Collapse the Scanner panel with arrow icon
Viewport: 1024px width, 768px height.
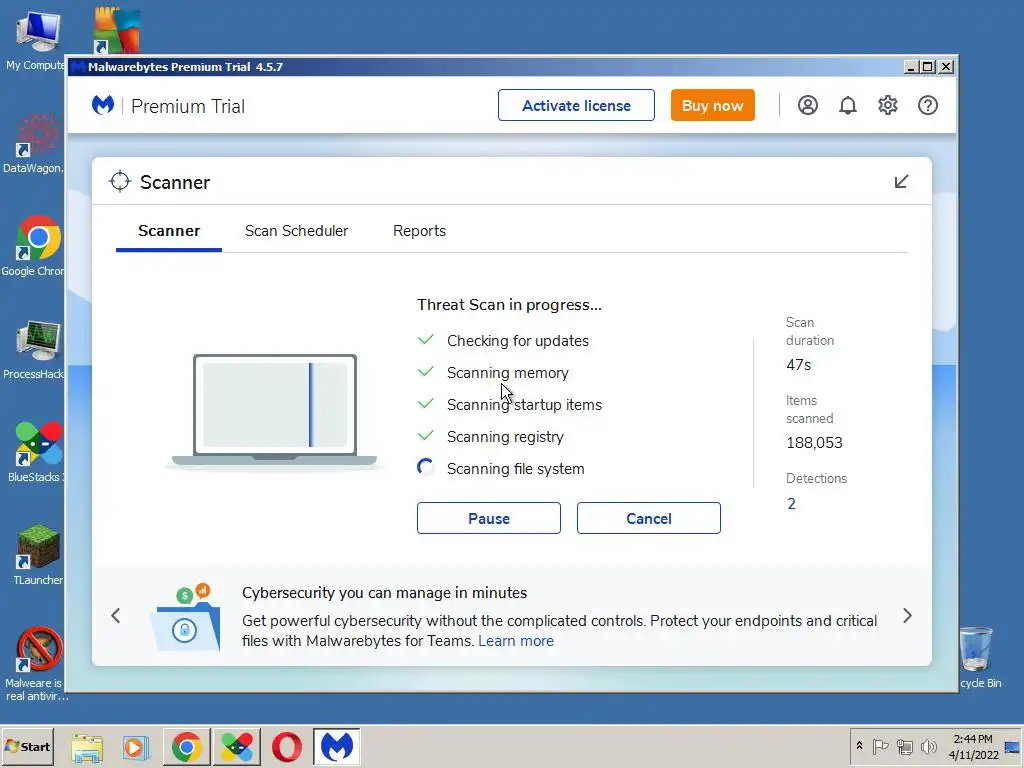pyautogui.click(x=901, y=182)
